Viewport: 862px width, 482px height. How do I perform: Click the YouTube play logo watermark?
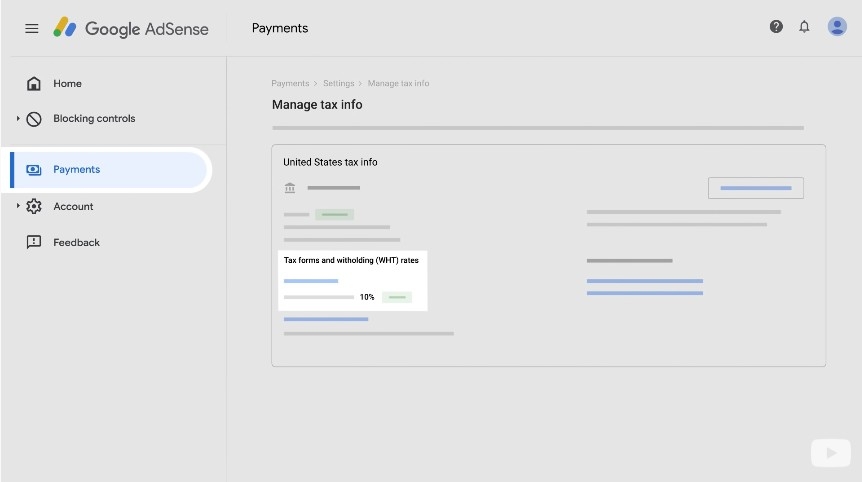830,453
